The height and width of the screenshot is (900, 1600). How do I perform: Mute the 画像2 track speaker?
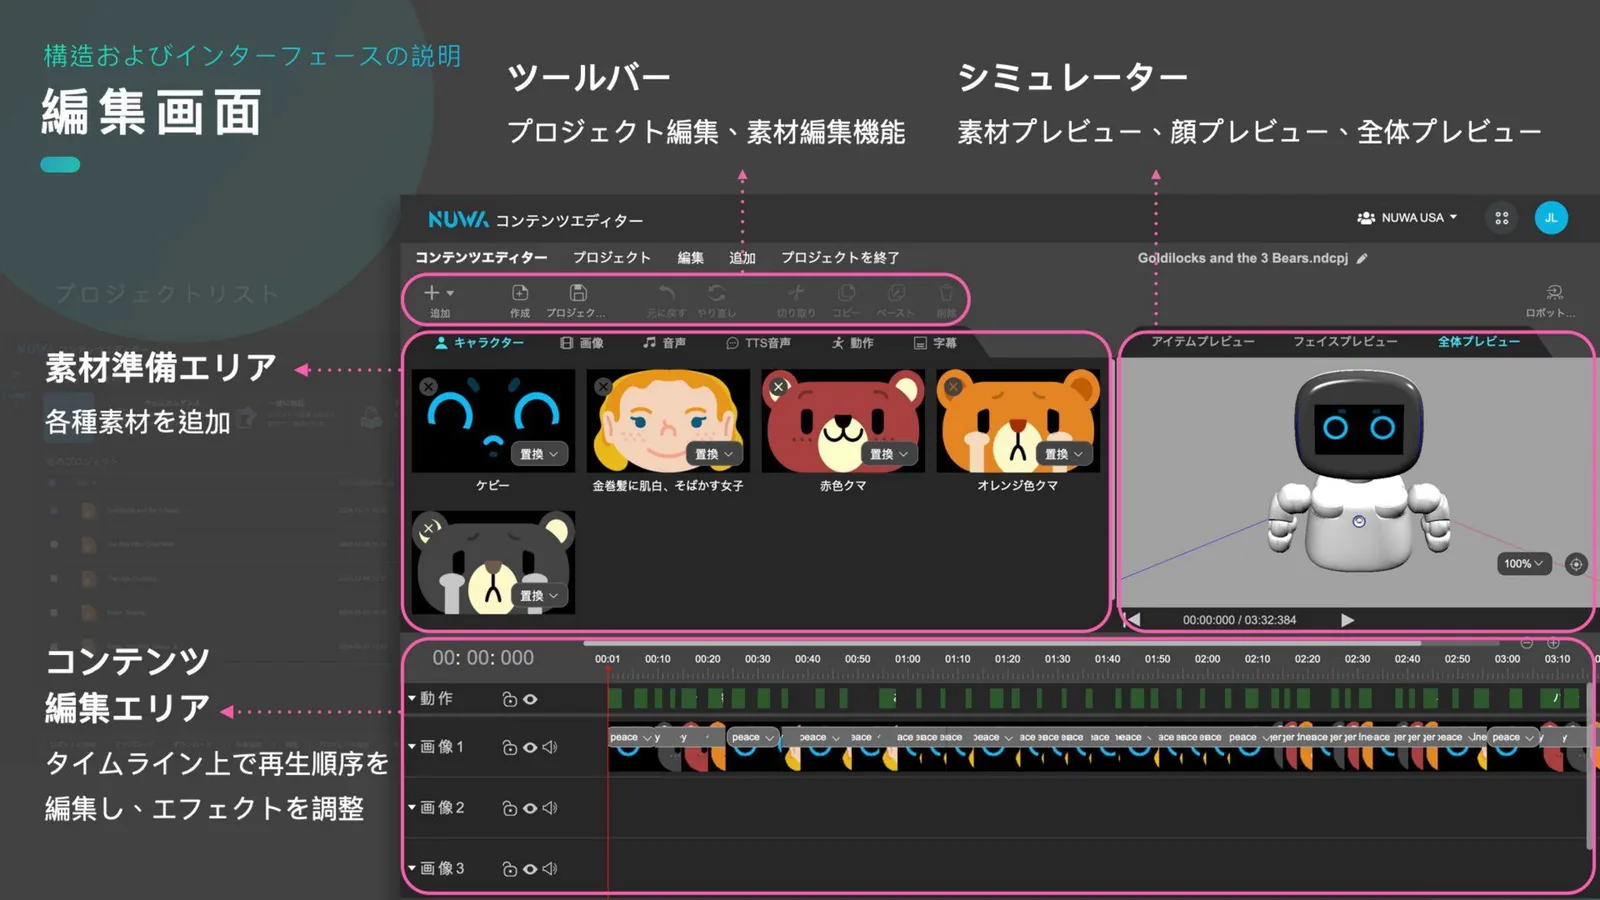pos(549,808)
